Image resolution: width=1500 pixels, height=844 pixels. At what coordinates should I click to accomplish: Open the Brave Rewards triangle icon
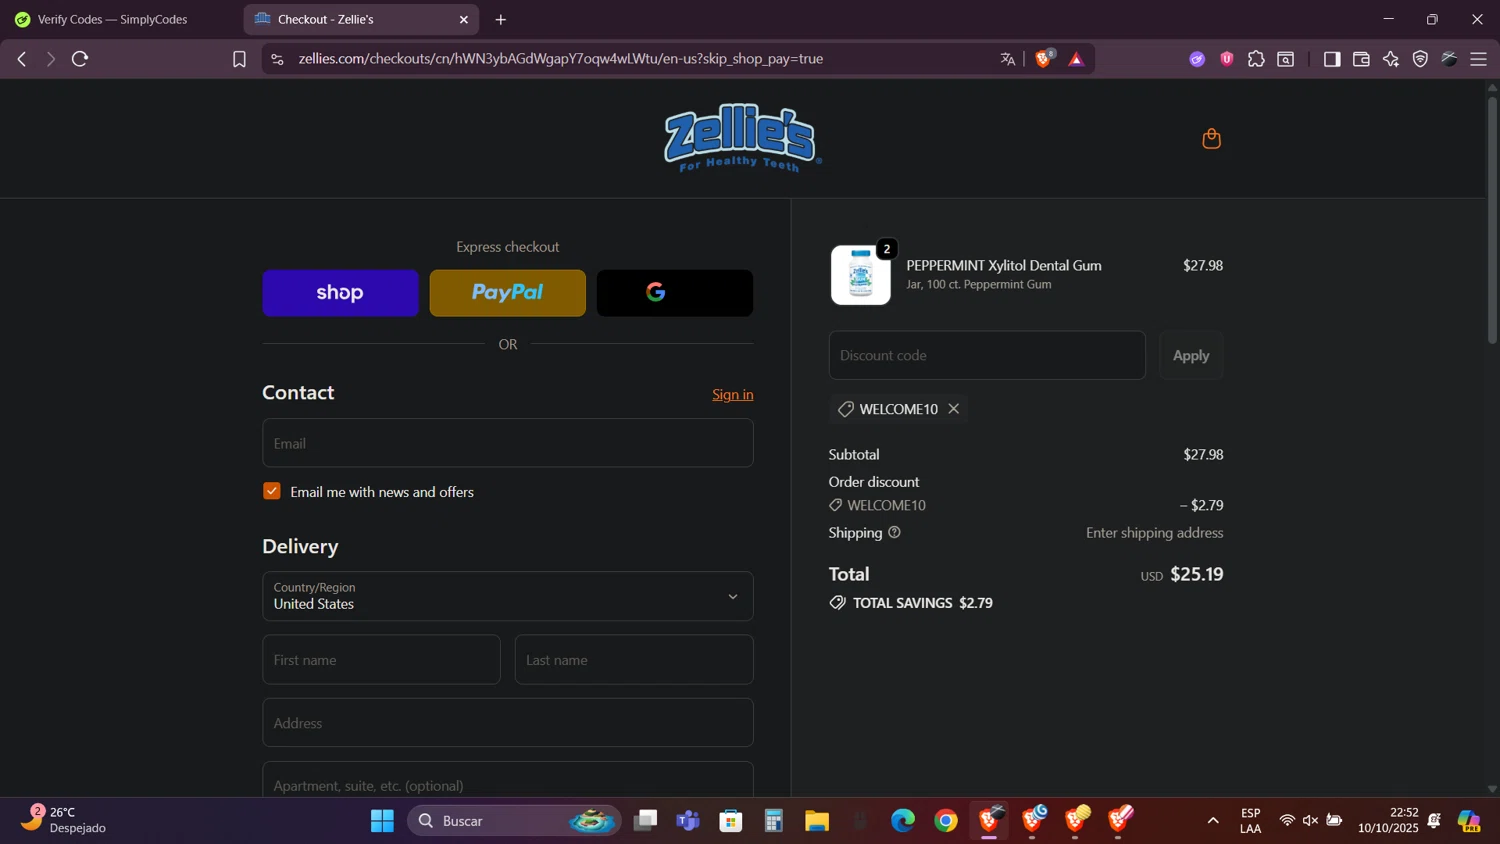point(1076,59)
